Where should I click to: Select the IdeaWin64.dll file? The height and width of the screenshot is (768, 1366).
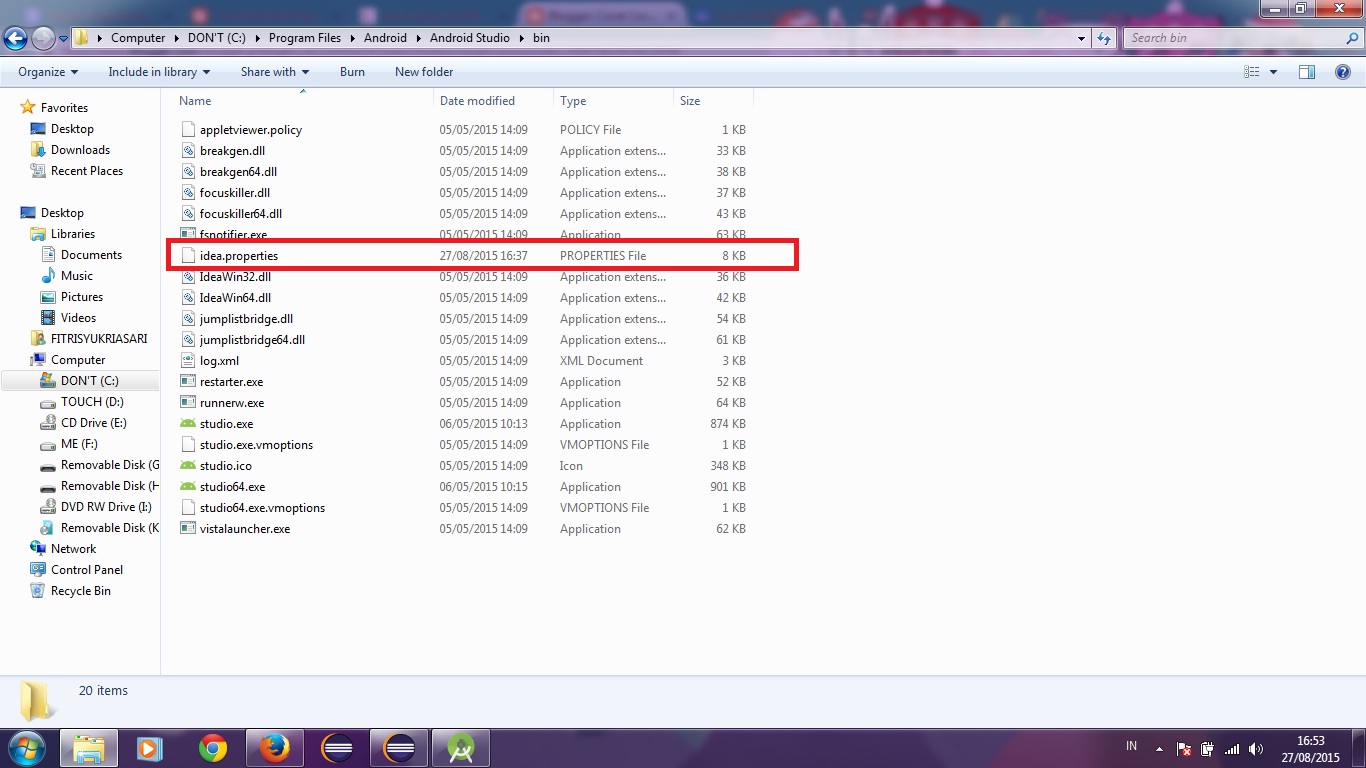(235, 298)
